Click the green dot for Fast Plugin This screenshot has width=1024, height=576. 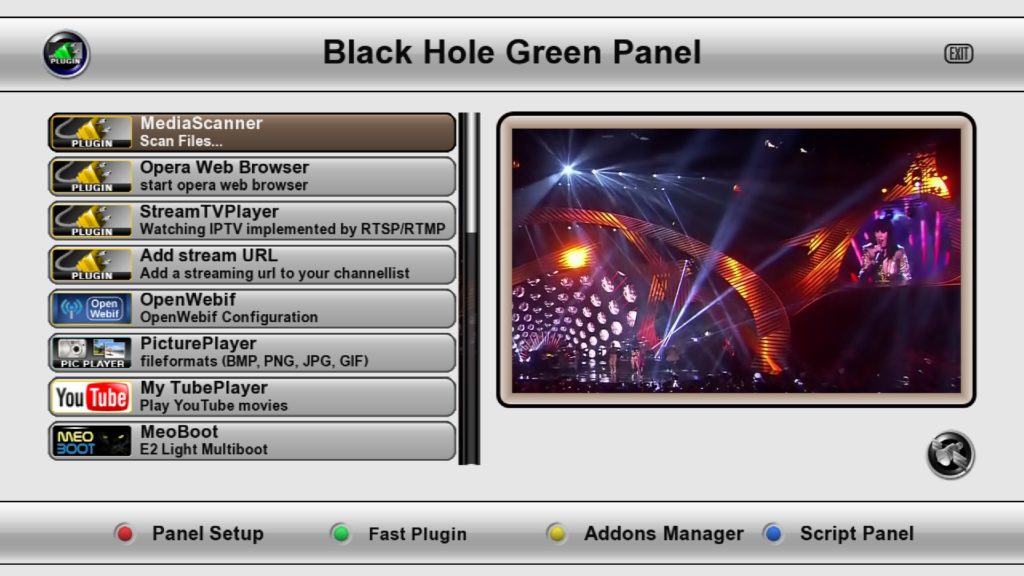click(340, 534)
